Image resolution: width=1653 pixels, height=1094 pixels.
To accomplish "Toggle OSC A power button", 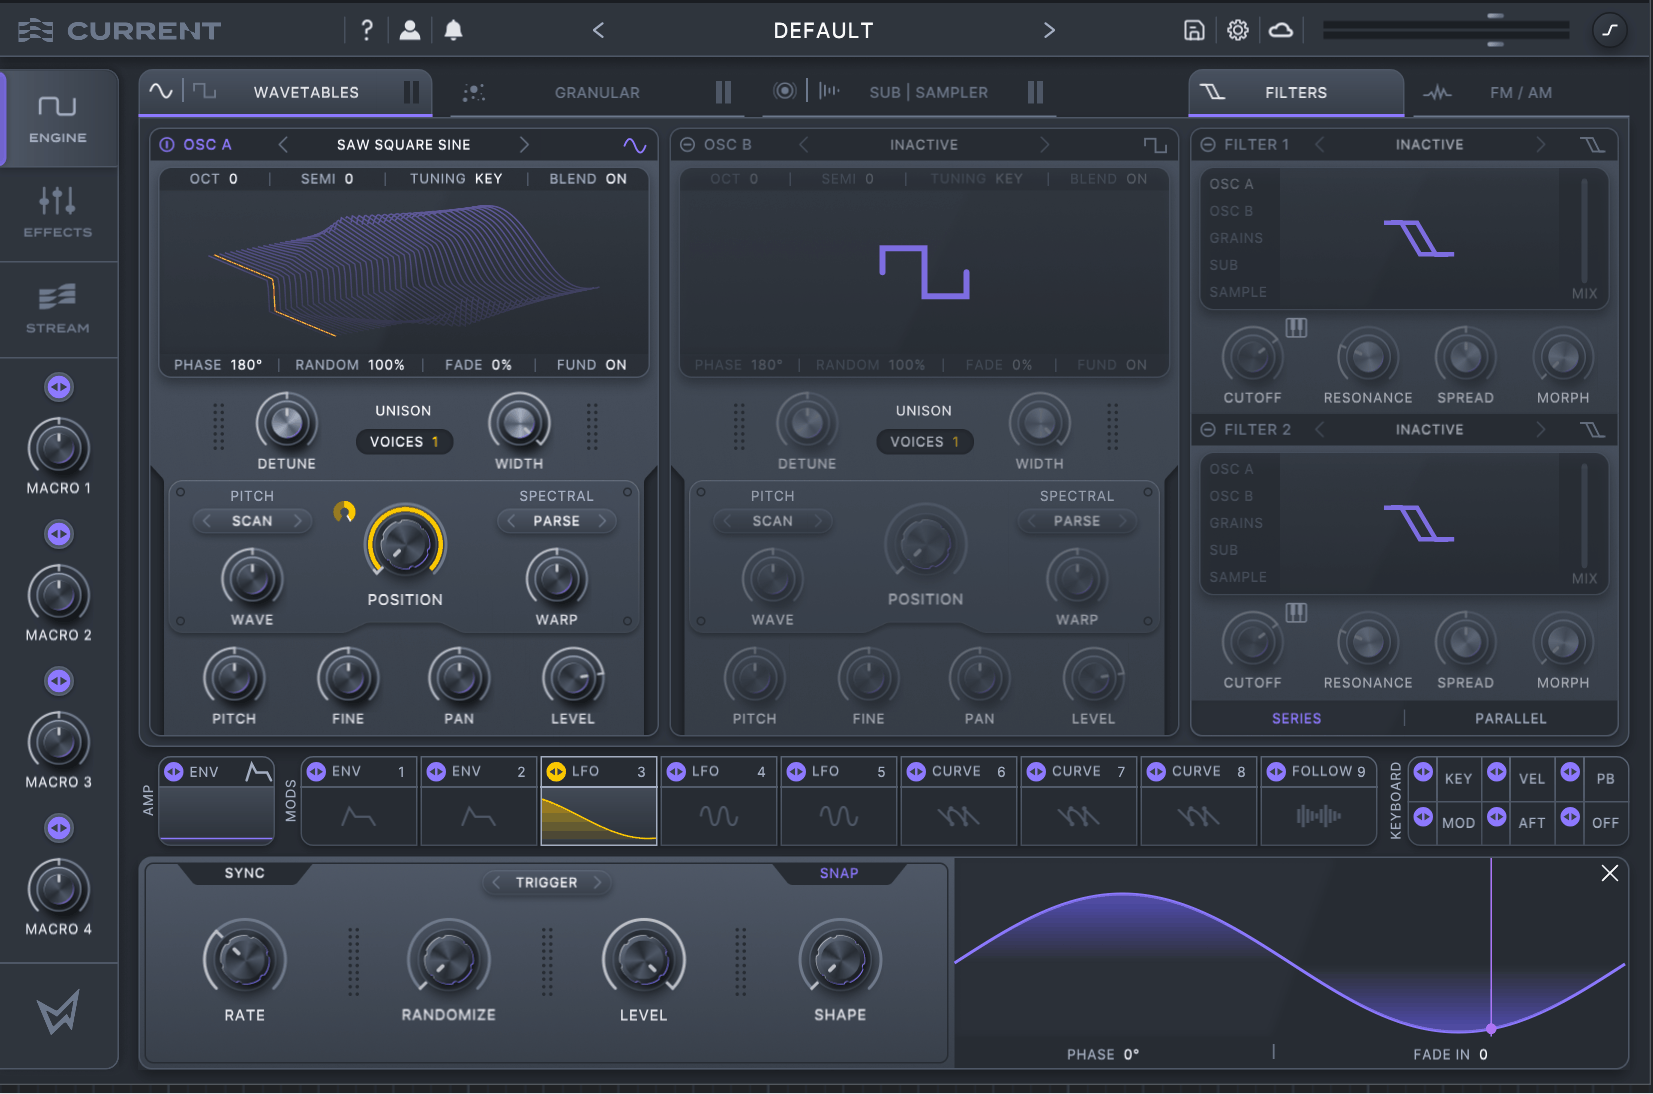I will click(x=167, y=145).
